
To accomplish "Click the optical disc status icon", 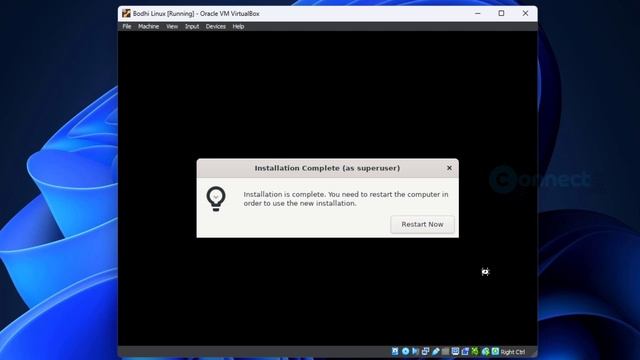I will [405, 351].
